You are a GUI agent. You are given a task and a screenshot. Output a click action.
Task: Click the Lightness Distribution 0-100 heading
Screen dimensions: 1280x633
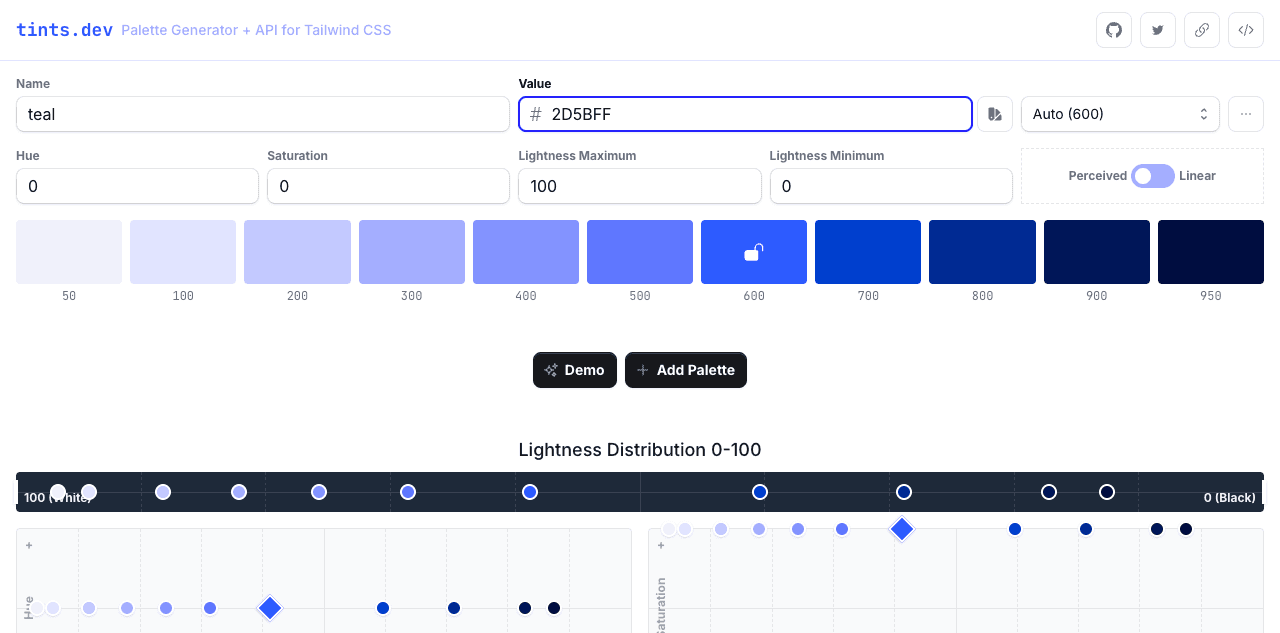[x=640, y=450]
